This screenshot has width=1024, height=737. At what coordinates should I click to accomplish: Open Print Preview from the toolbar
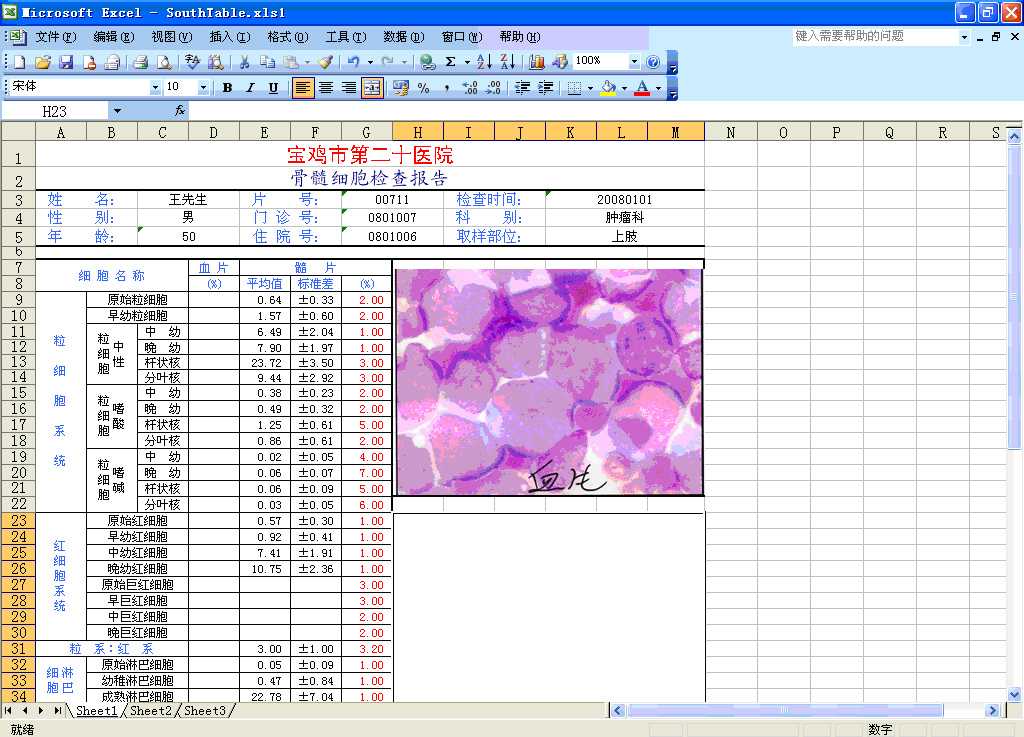pyautogui.click(x=165, y=62)
